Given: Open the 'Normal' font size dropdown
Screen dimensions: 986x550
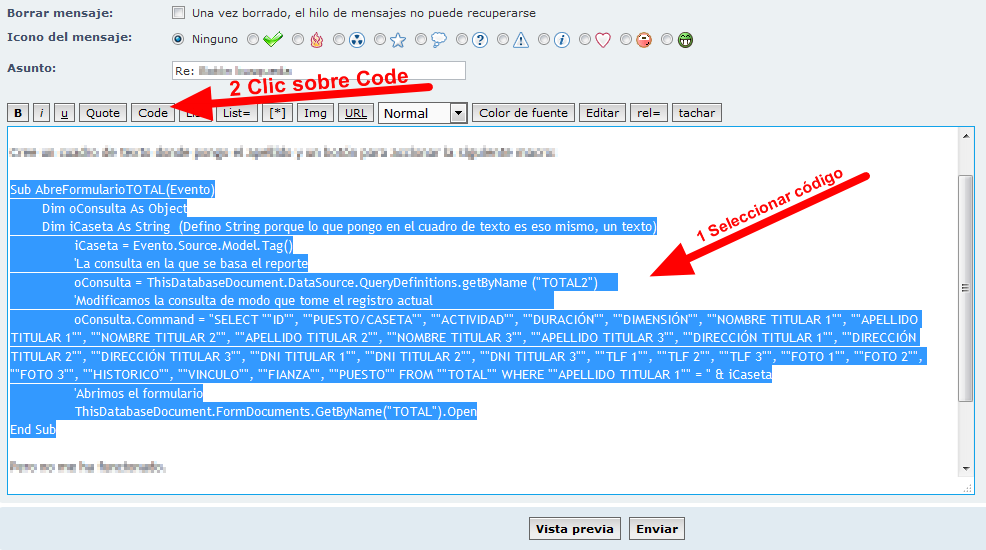Looking at the screenshot, I should [422, 113].
